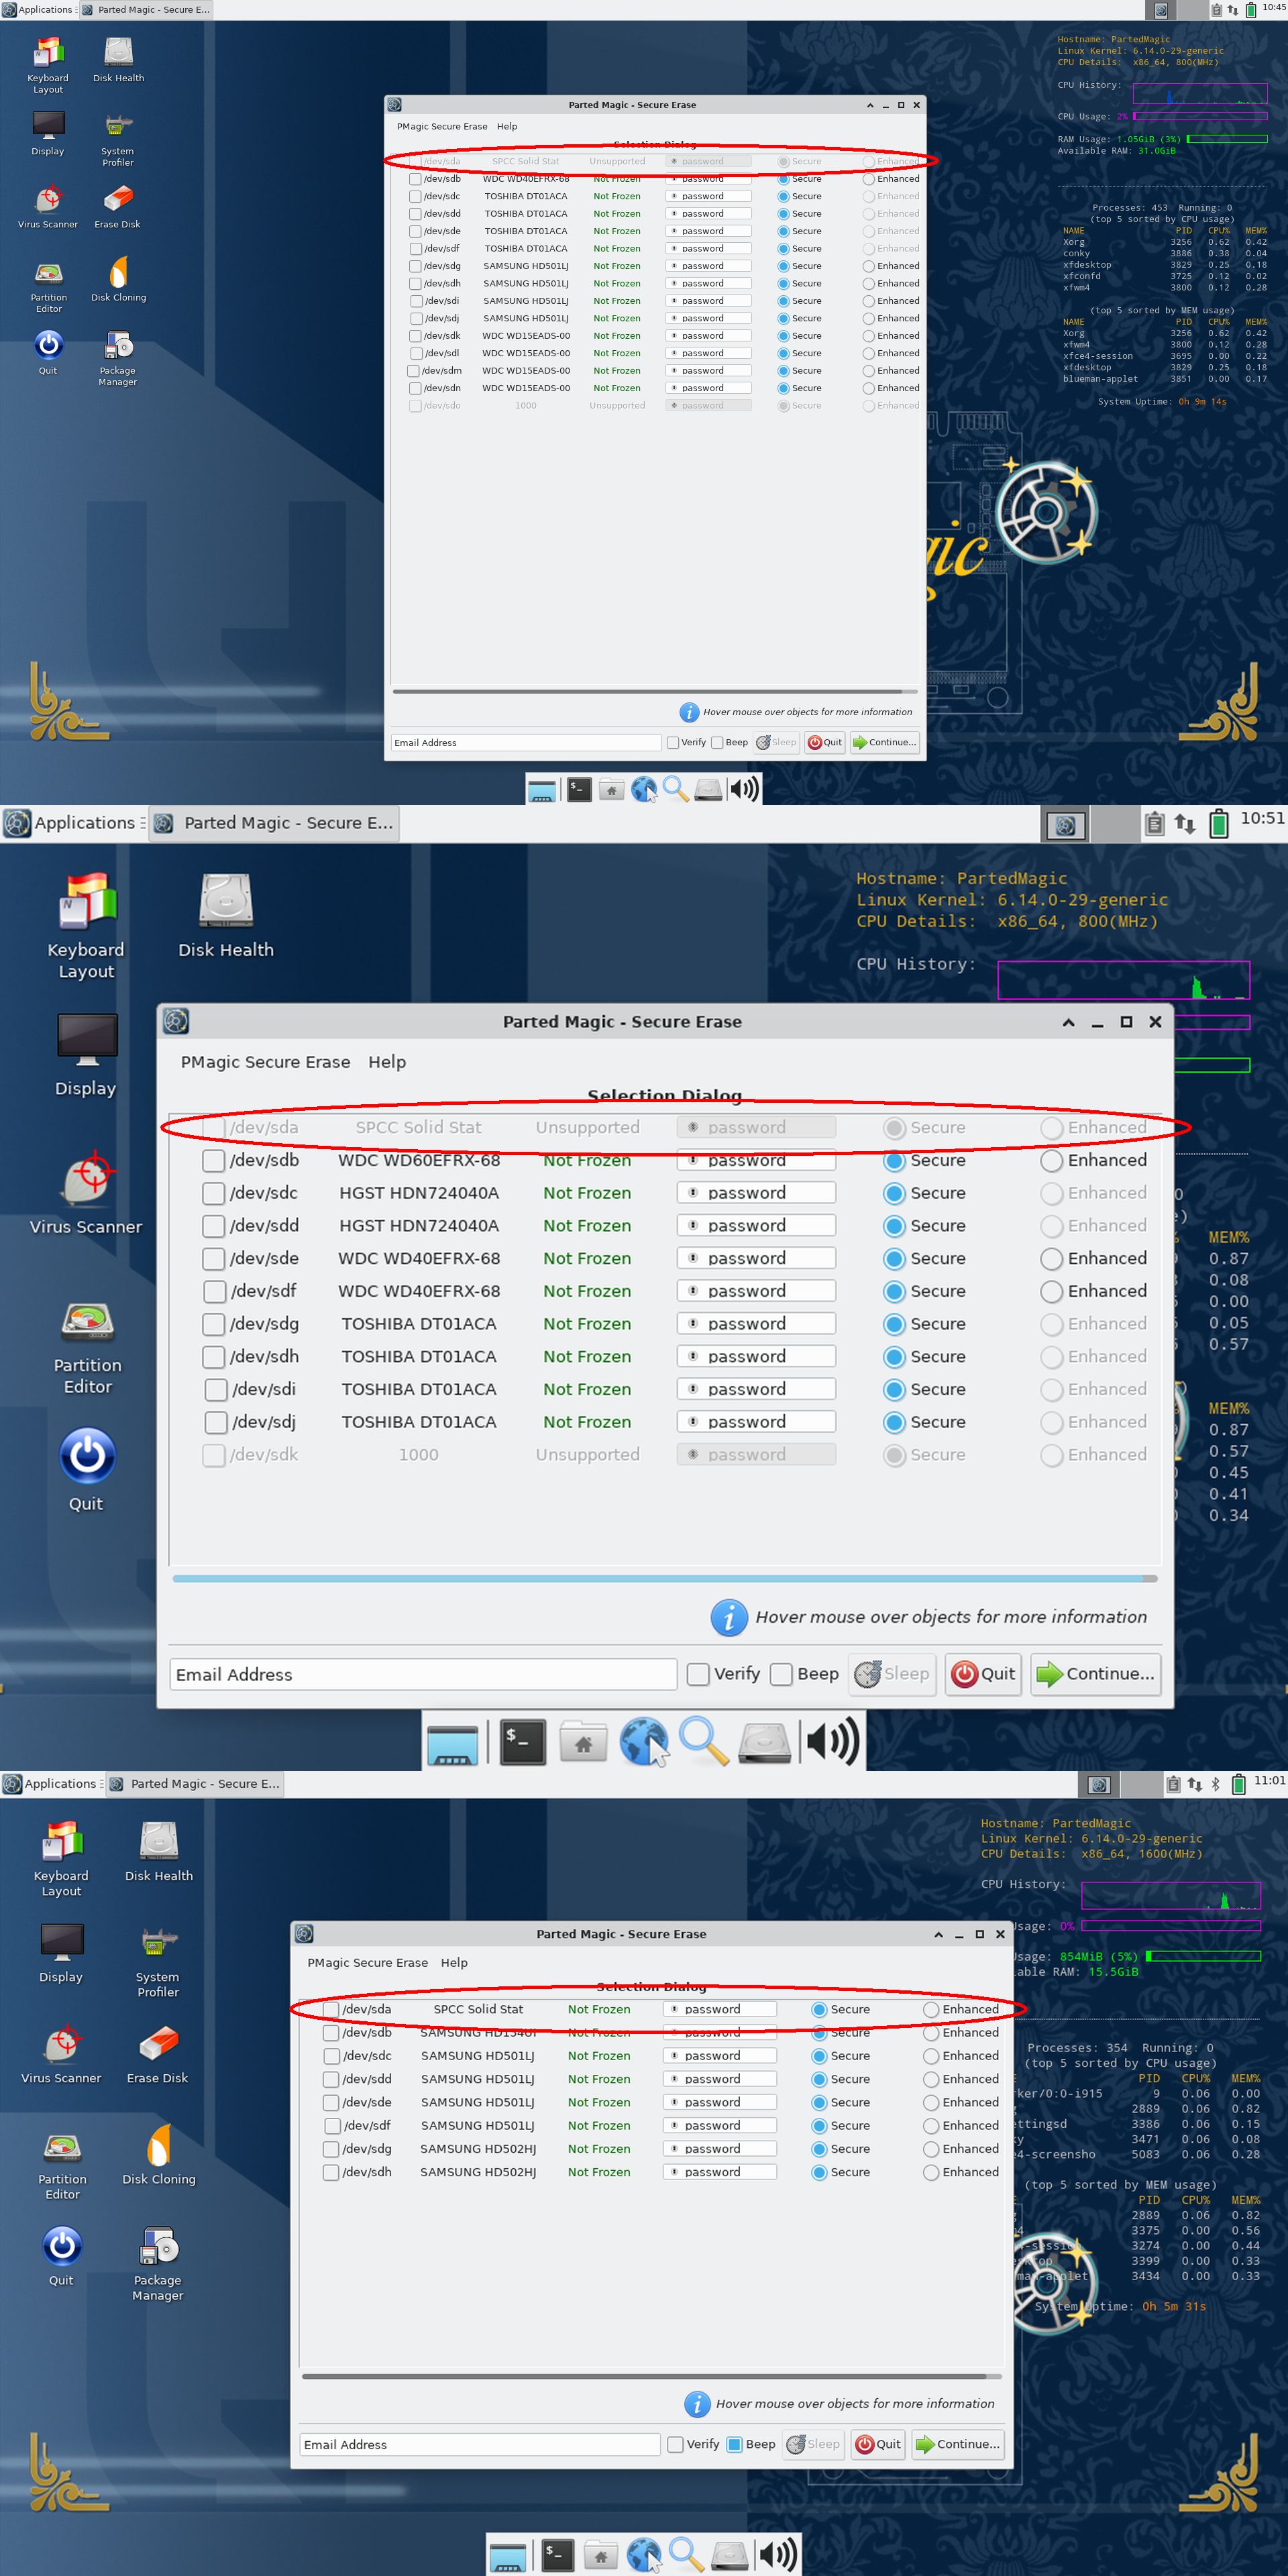Screen dimensions: 1288x2576
Task: Click battery icon beside the 10:51 clock
Action: (x=1218, y=823)
